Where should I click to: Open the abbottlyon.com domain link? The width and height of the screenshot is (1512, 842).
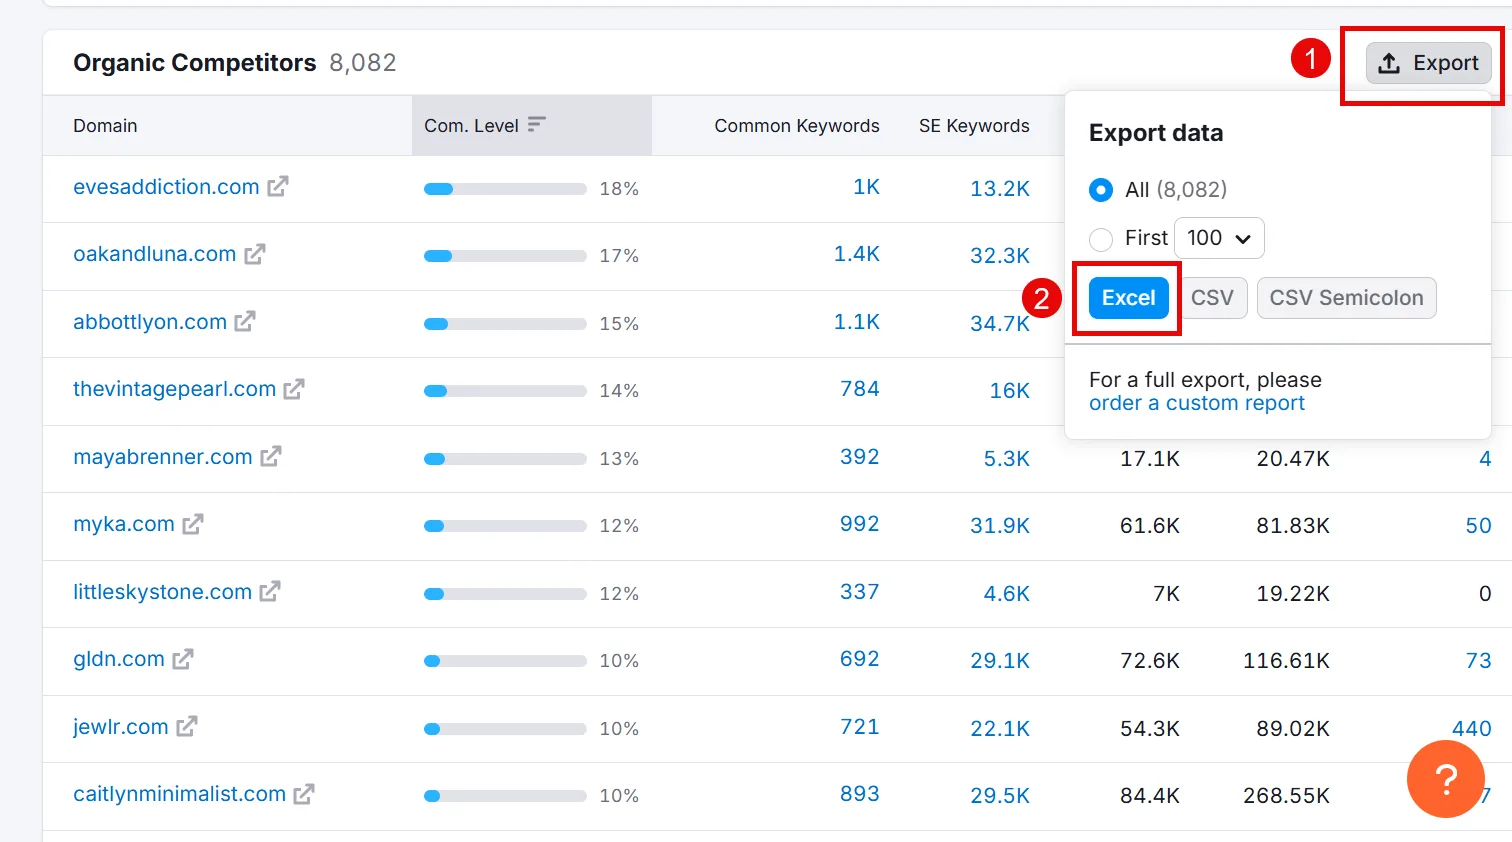click(x=150, y=322)
